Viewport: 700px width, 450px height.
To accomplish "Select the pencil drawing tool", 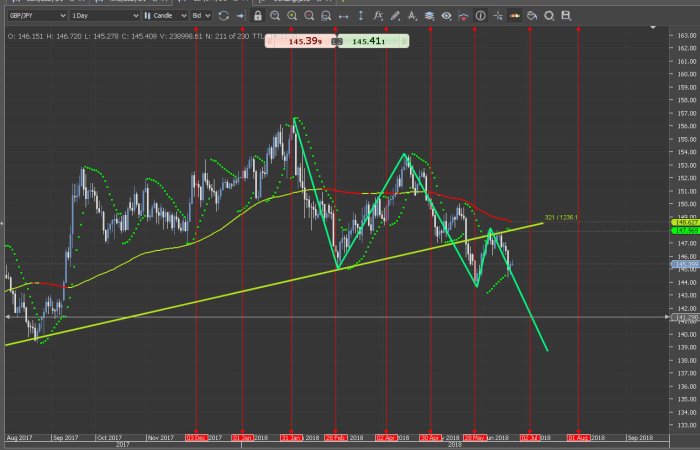I will coord(395,16).
